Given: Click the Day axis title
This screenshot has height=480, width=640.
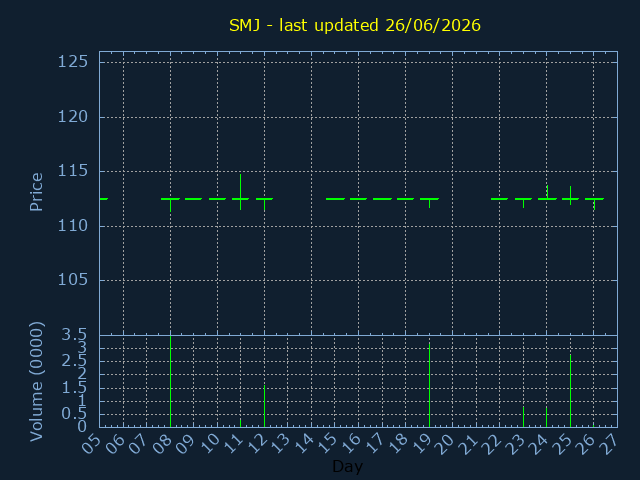Looking at the screenshot, I should coord(347,466).
